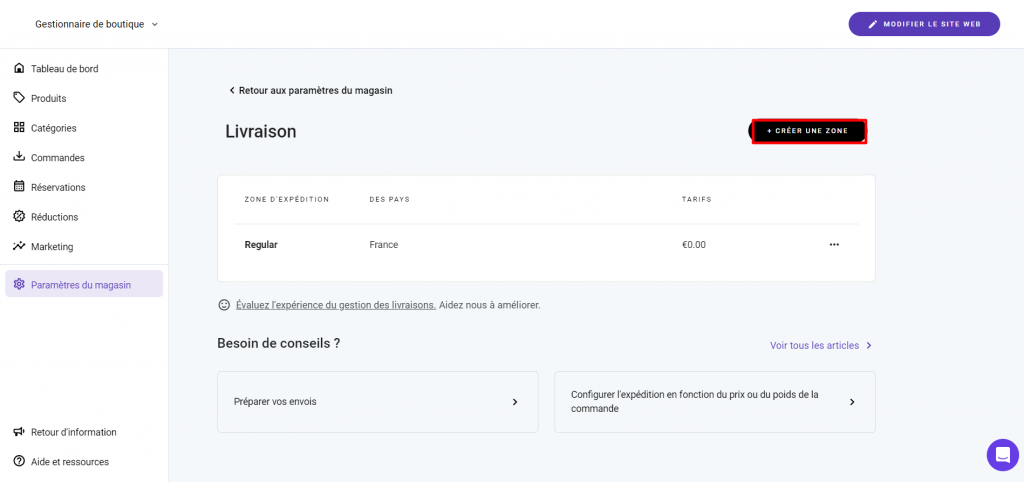Click the Aide et ressources question icon
The image size is (1024, 482).
19,462
